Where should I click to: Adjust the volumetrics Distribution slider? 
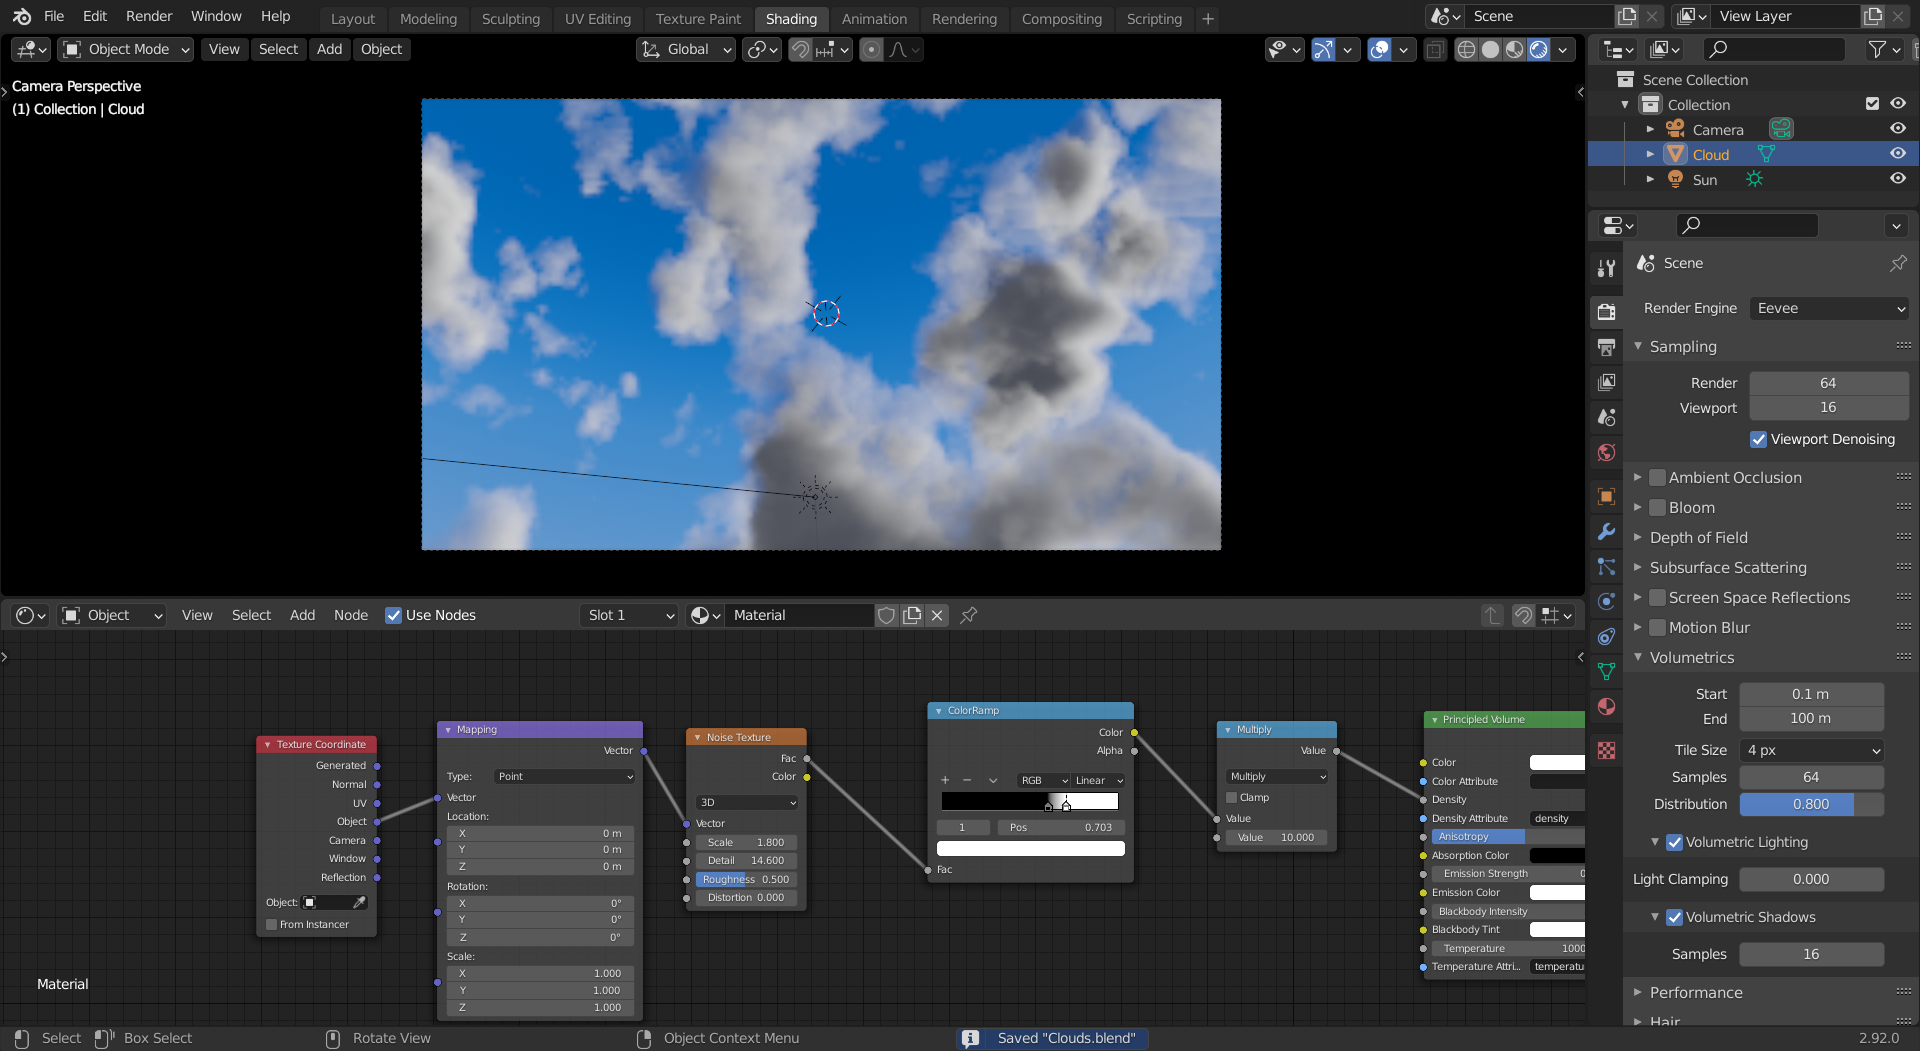[x=1811, y=805]
